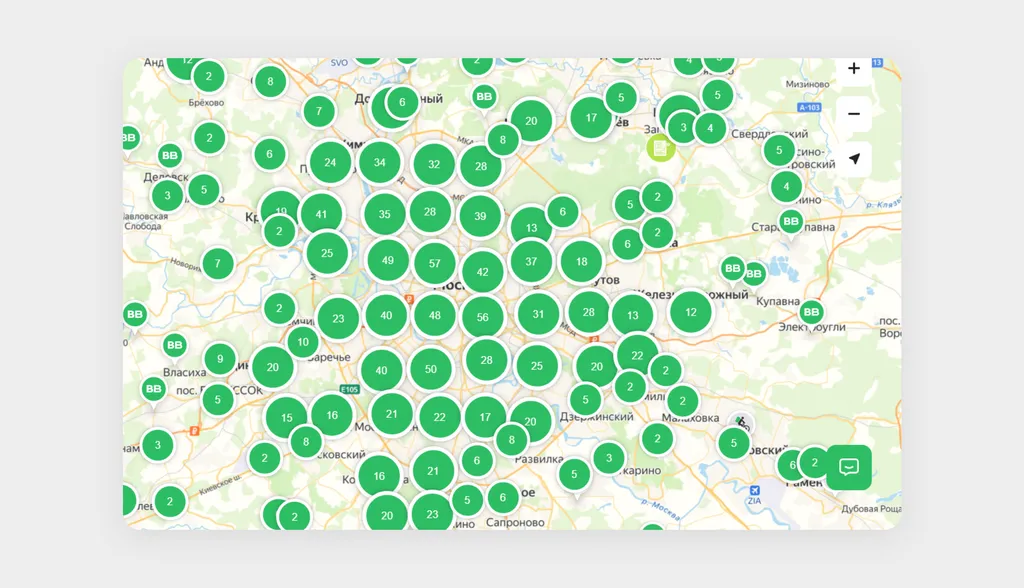Open the cluster 2 above Малаховка label
The width and height of the screenshot is (1024, 588).
tap(682, 400)
